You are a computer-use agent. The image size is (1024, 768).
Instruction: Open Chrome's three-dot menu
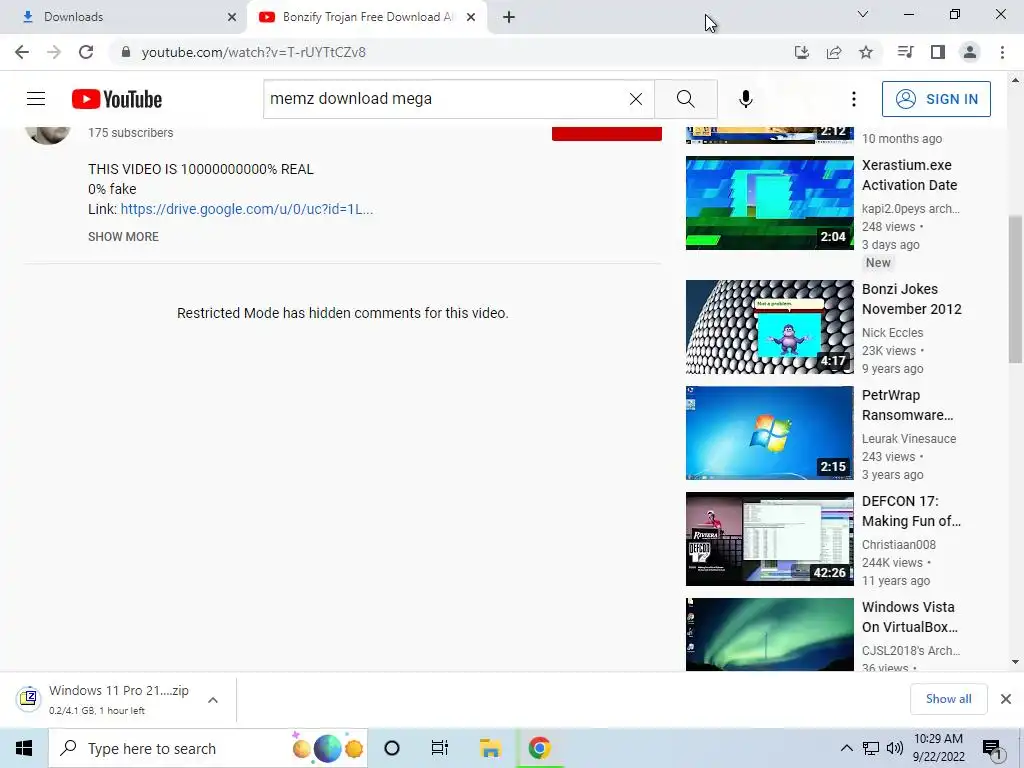coord(1002,52)
